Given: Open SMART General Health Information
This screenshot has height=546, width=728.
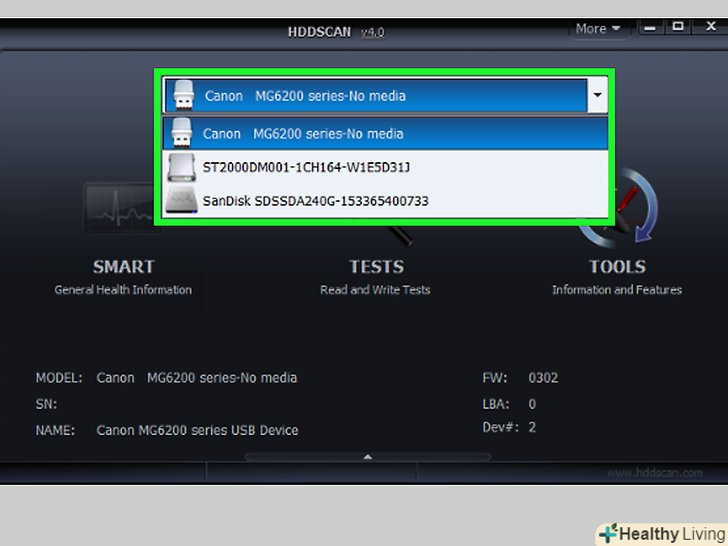Looking at the screenshot, I should tap(123, 277).
